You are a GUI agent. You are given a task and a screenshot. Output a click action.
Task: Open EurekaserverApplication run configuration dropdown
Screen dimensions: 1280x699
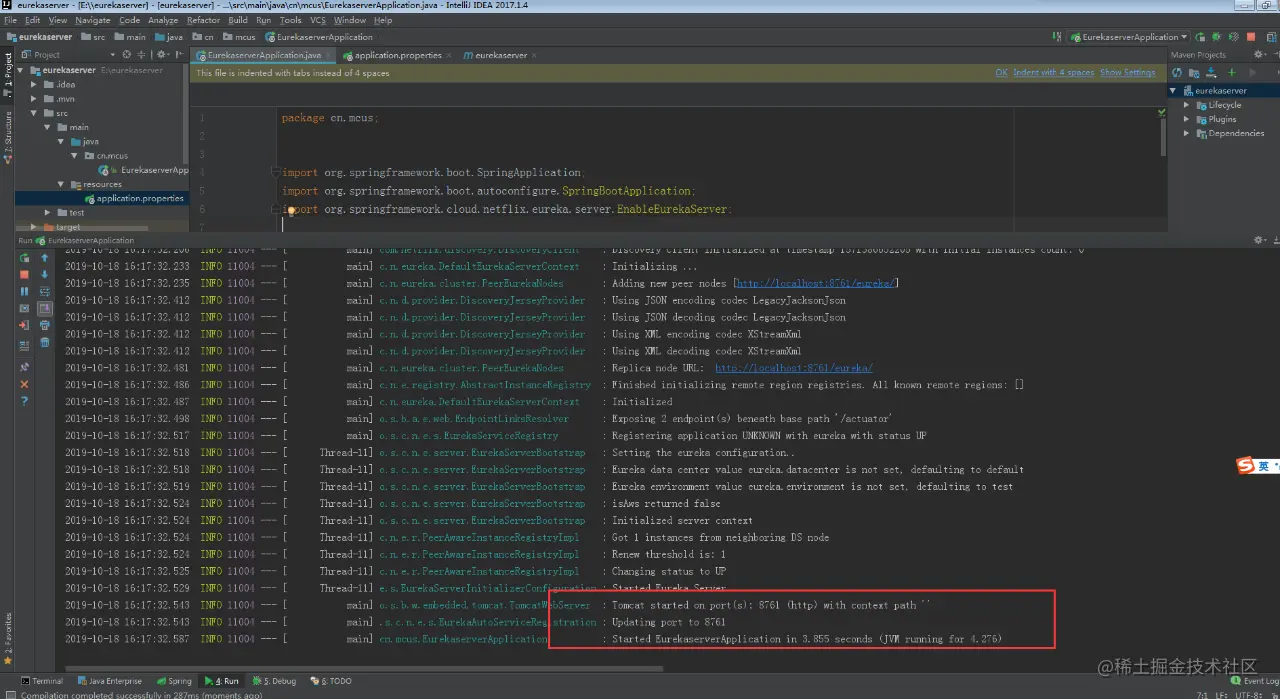click(1129, 37)
